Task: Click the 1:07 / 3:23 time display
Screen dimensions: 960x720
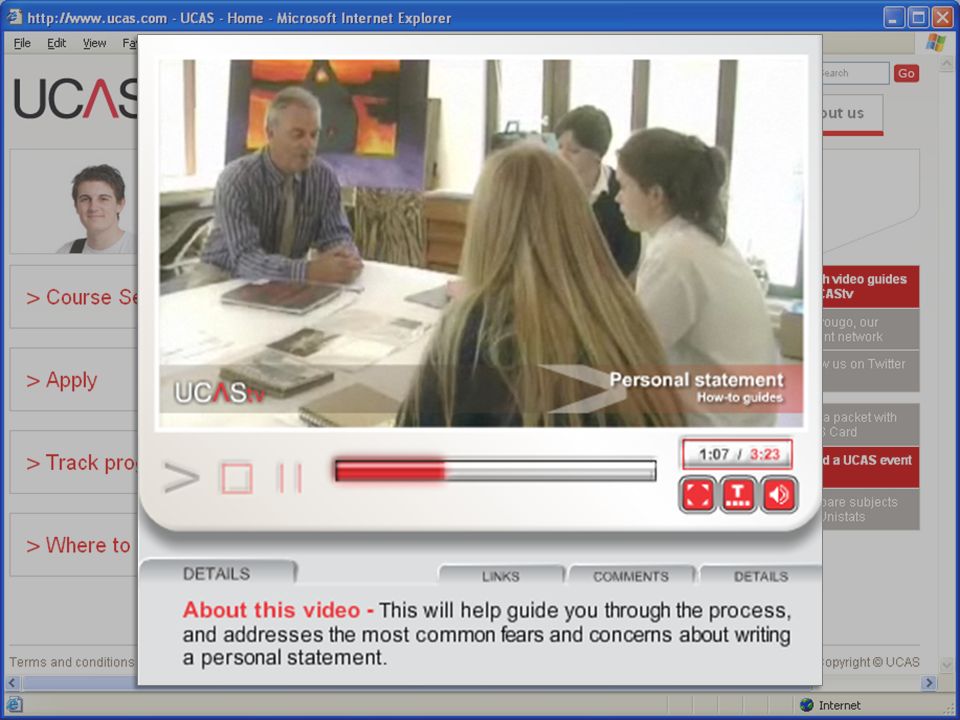Action: click(x=738, y=455)
